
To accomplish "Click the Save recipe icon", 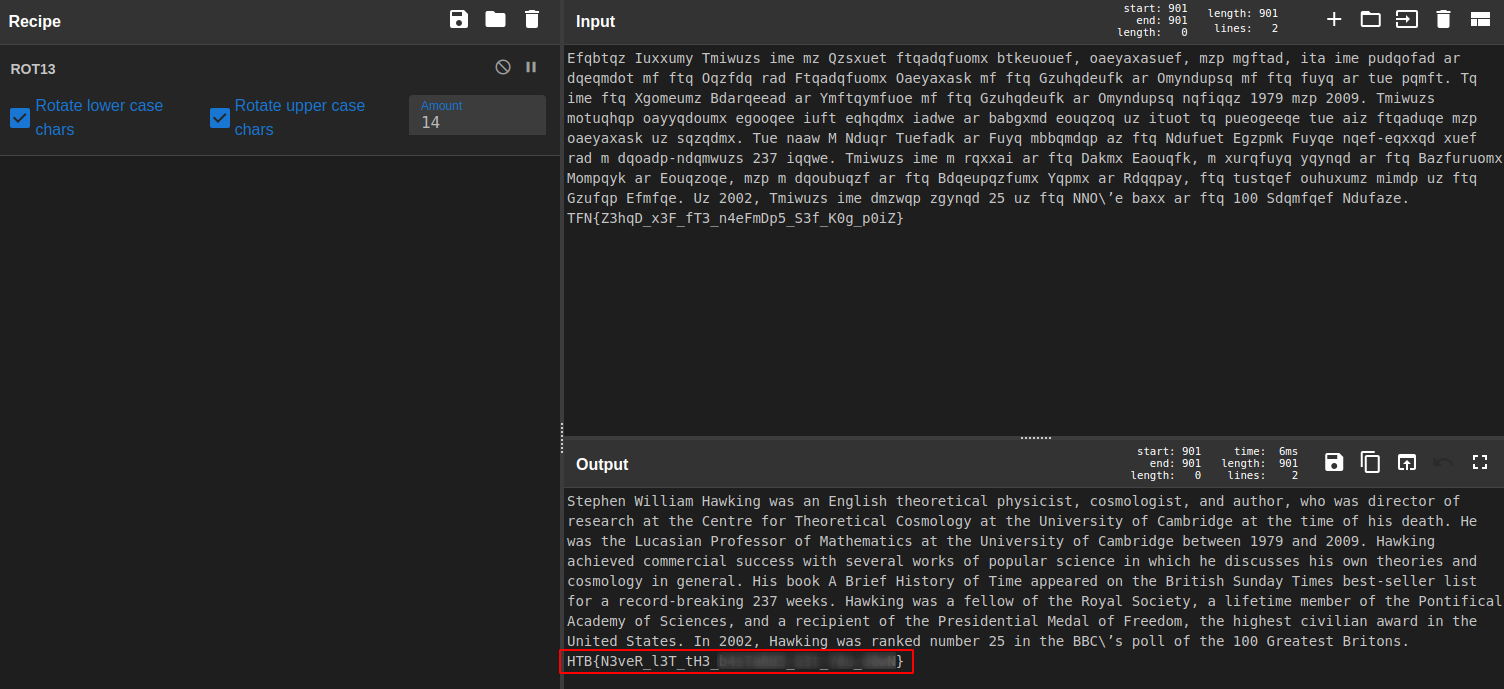I will [459, 19].
